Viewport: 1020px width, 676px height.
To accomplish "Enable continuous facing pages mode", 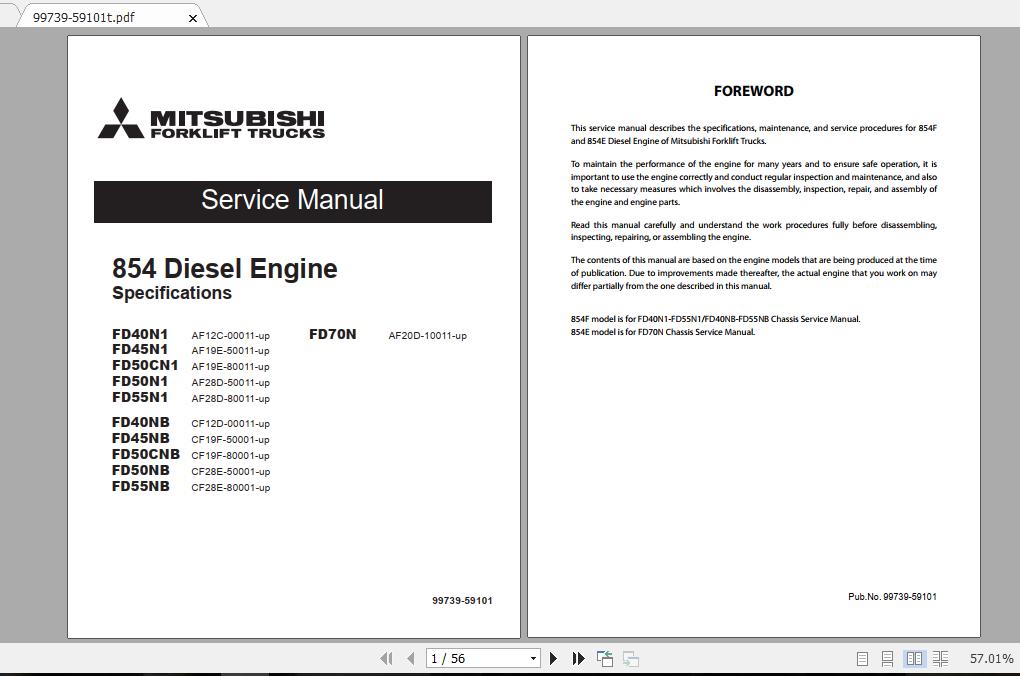I will (941, 659).
